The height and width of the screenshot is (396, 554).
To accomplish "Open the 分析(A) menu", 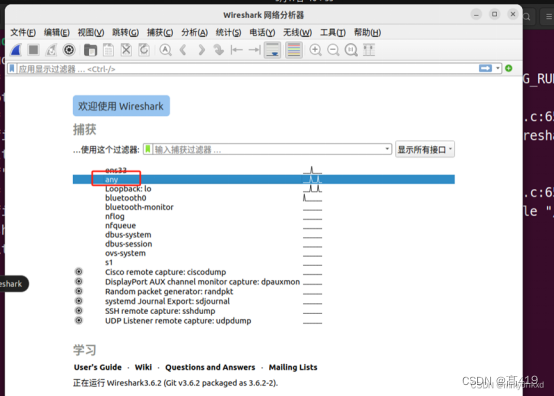I will [x=194, y=32].
